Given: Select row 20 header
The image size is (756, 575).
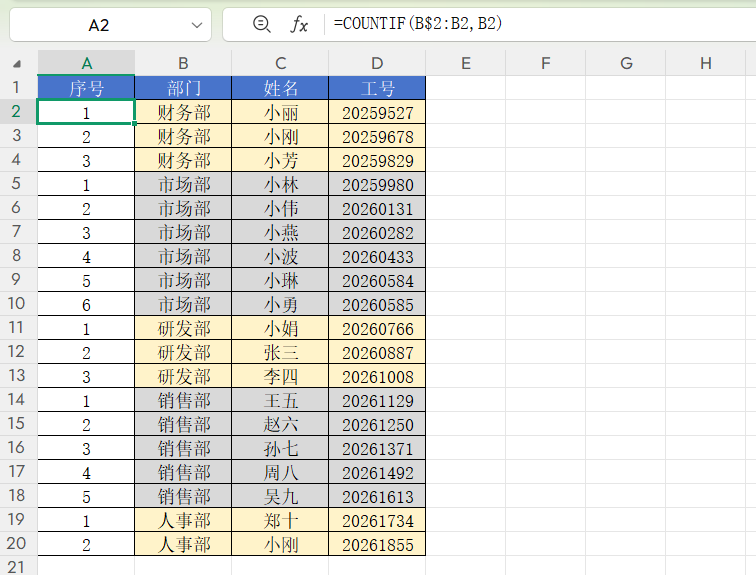Looking at the screenshot, I should click(x=17, y=544).
